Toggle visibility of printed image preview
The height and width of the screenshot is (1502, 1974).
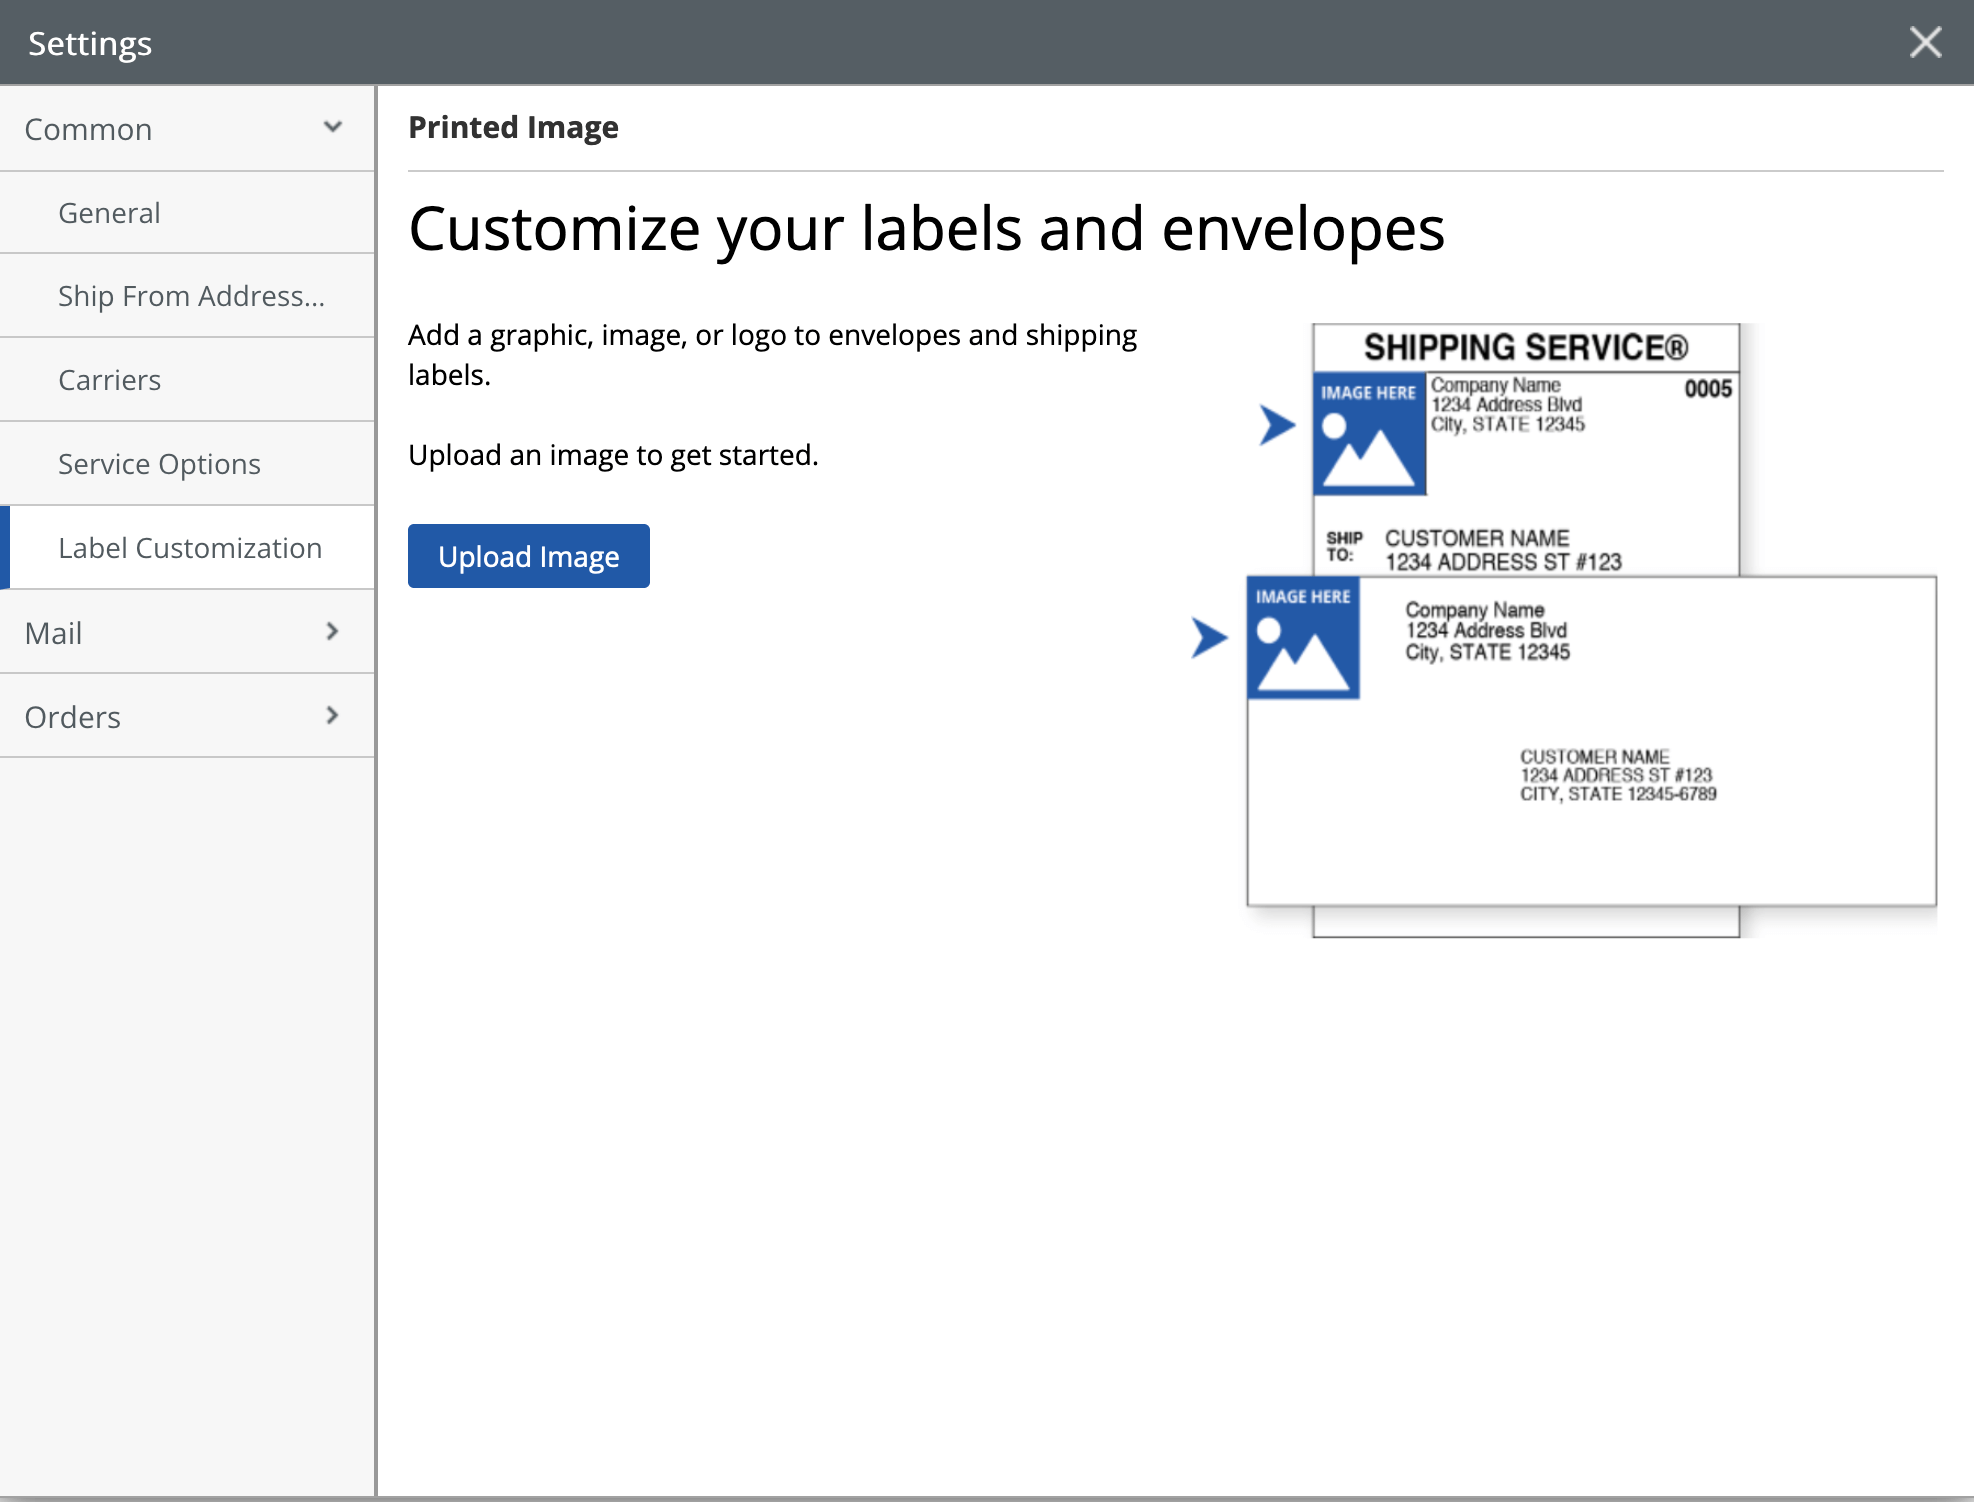[511, 126]
